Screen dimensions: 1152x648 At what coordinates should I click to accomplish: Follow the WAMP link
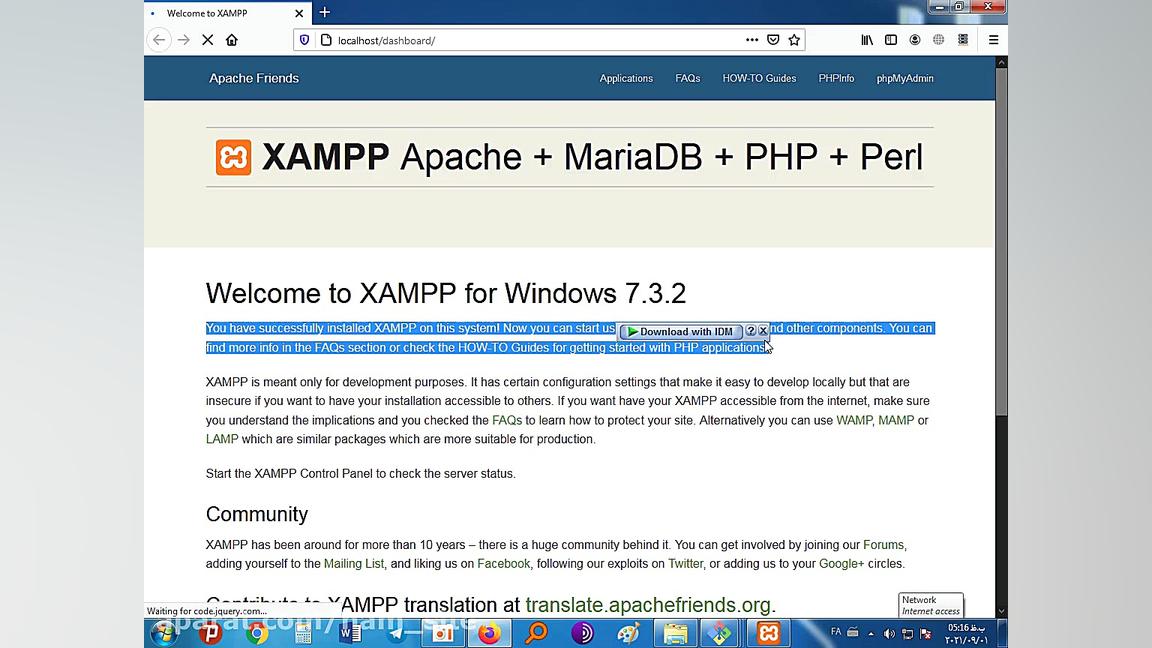(x=854, y=420)
